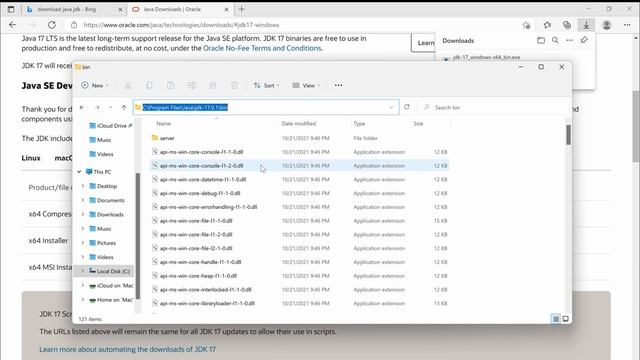Click Explorer Back arrow
This screenshot has width=640, height=360.
82,107
